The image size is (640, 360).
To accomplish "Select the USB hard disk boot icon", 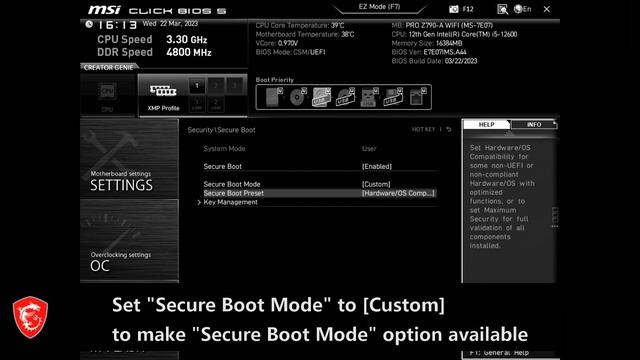I will [x=321, y=97].
